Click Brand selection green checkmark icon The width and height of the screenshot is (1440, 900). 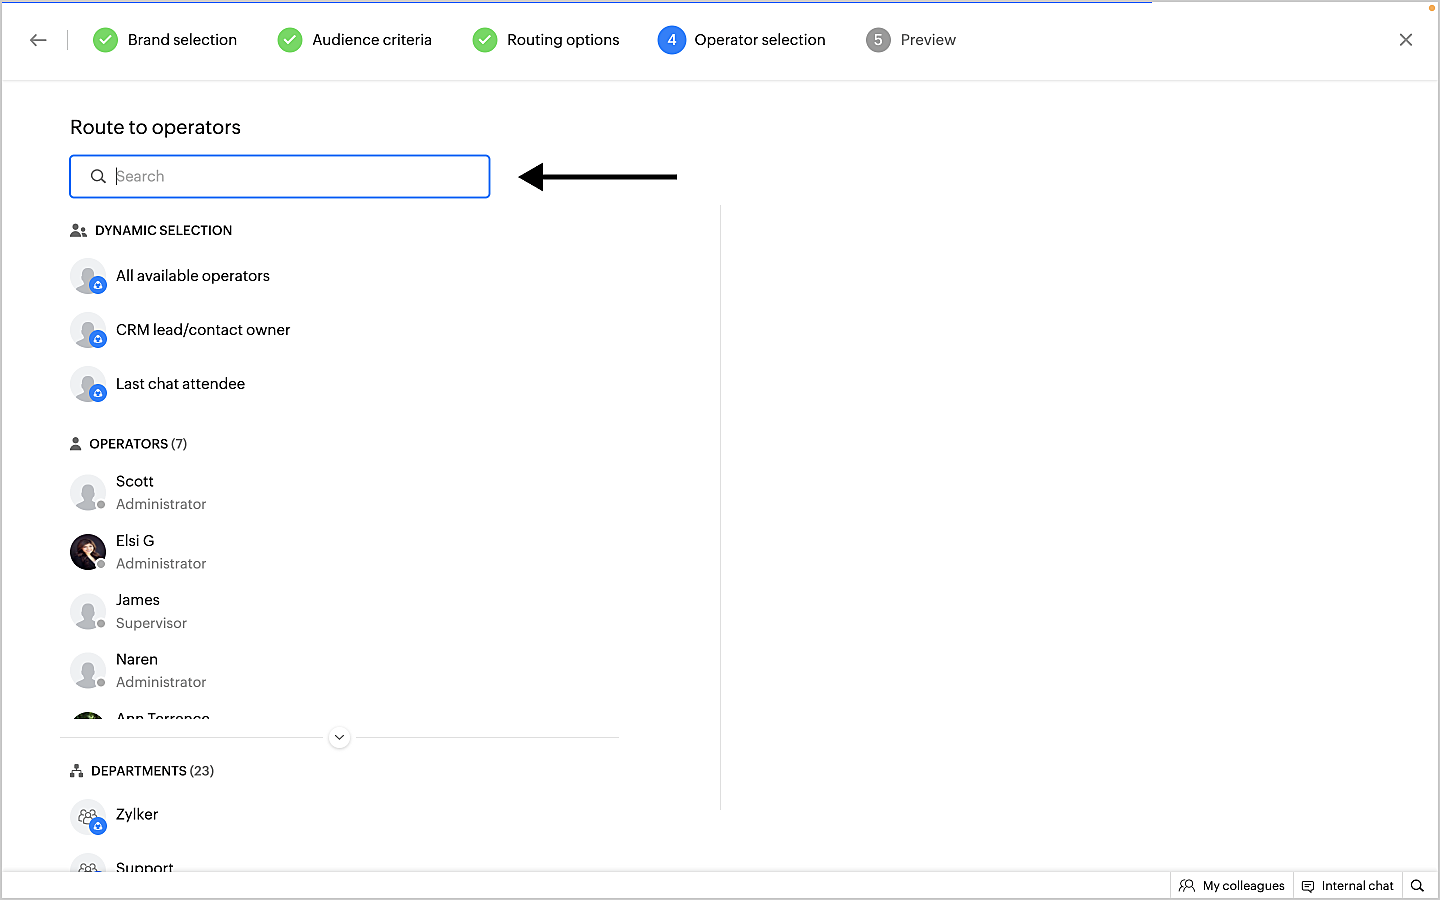[105, 40]
